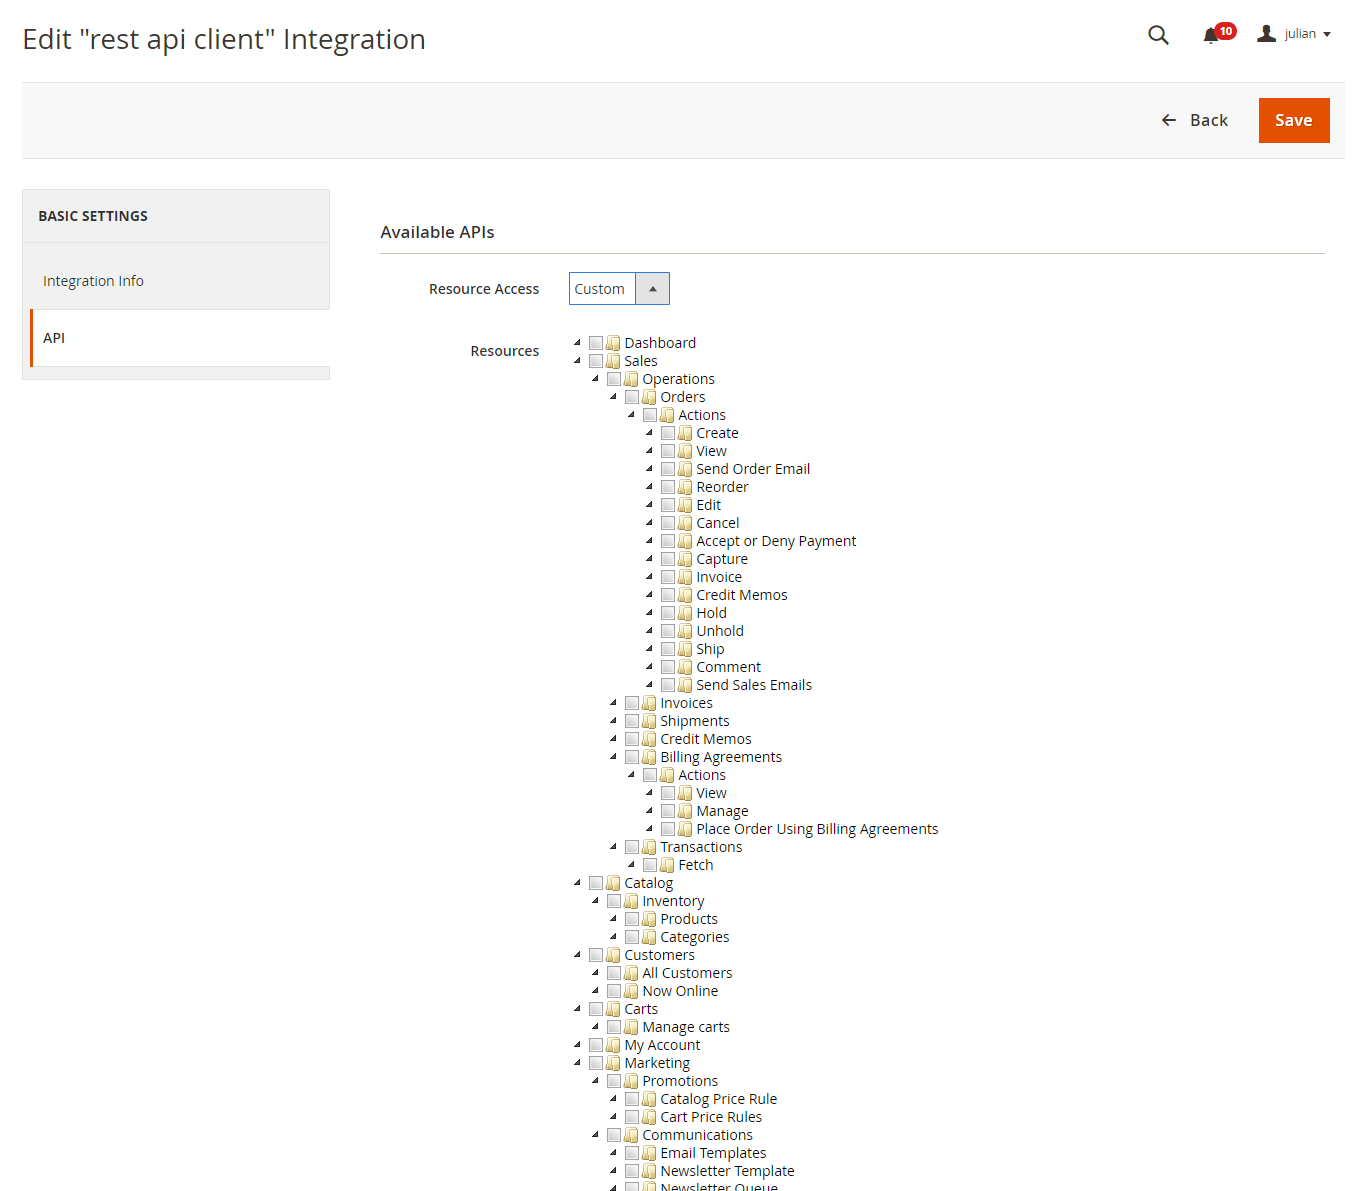Image resolution: width=1366 pixels, height=1191 pixels.
Task: Tick the Products checkbox
Action: pos(632,919)
